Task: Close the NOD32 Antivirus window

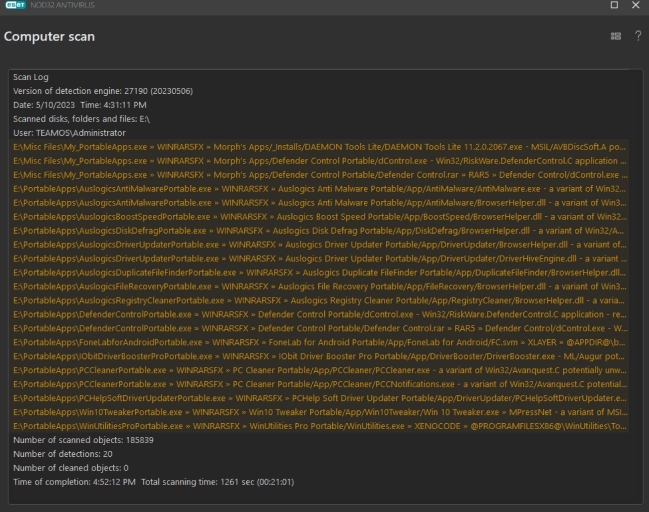Action: coord(636,5)
